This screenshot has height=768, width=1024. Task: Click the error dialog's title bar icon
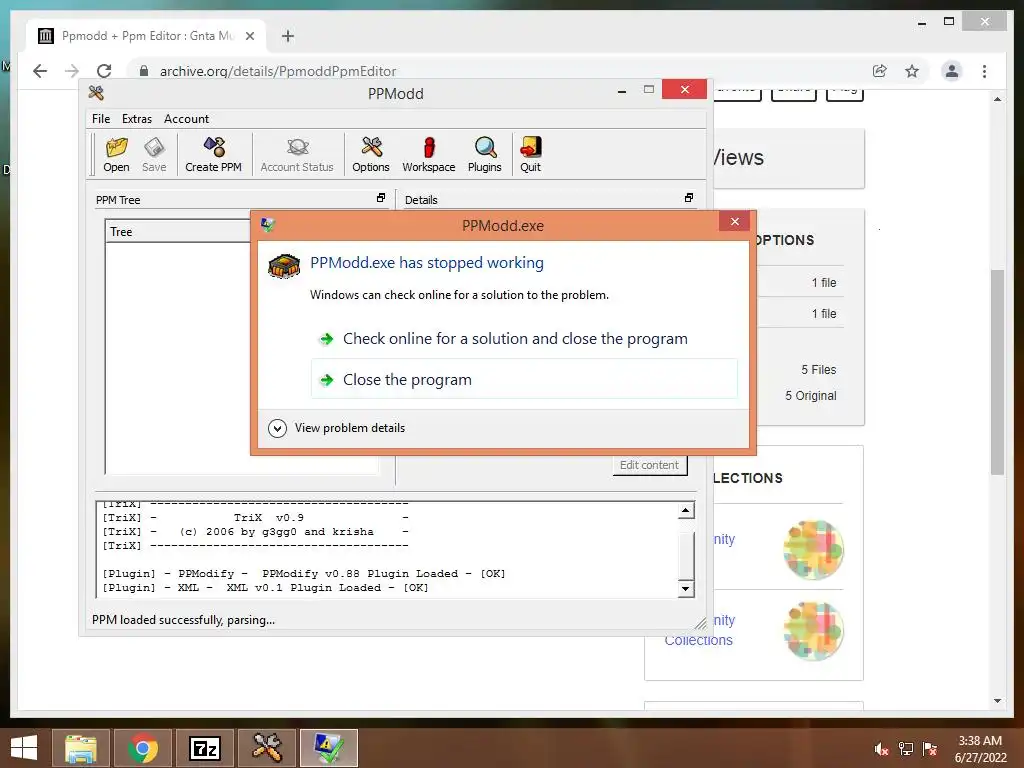tap(268, 225)
